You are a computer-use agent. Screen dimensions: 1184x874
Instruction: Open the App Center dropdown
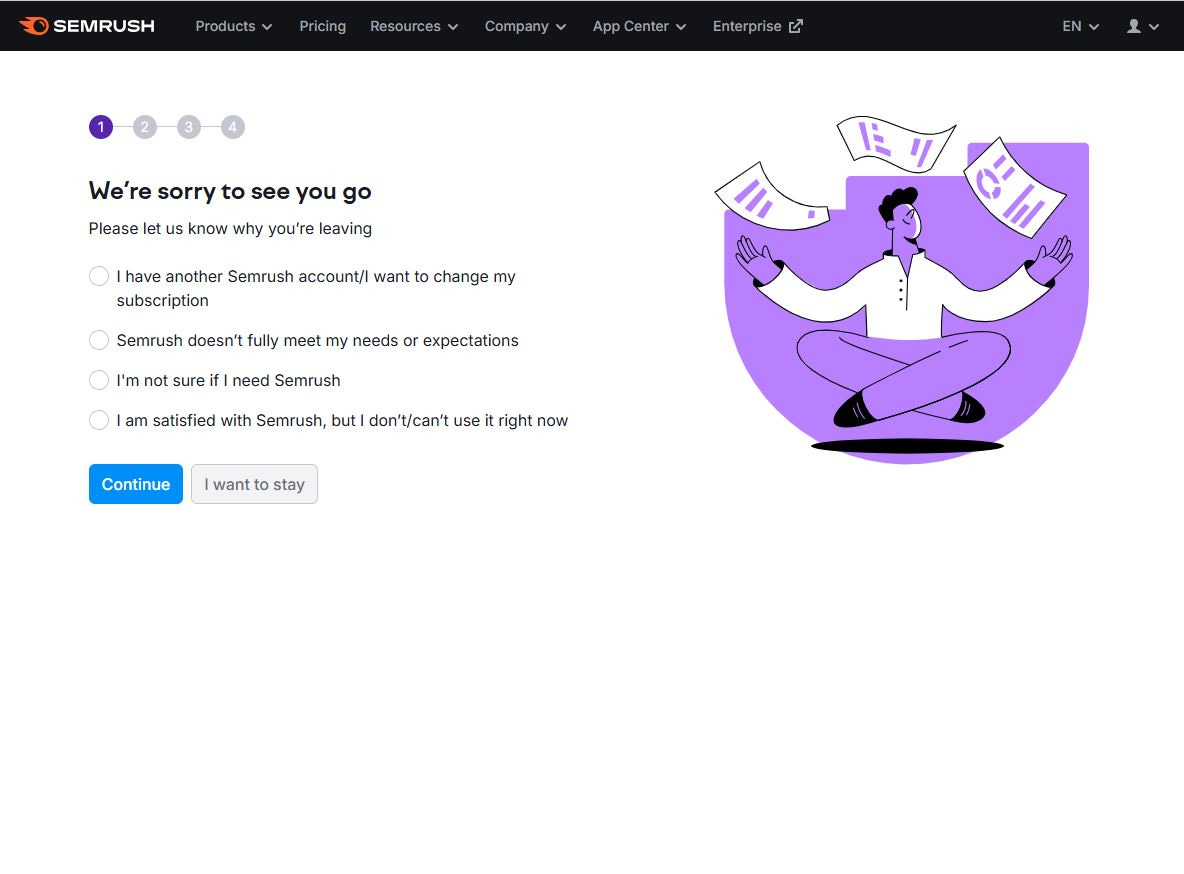[x=639, y=26]
